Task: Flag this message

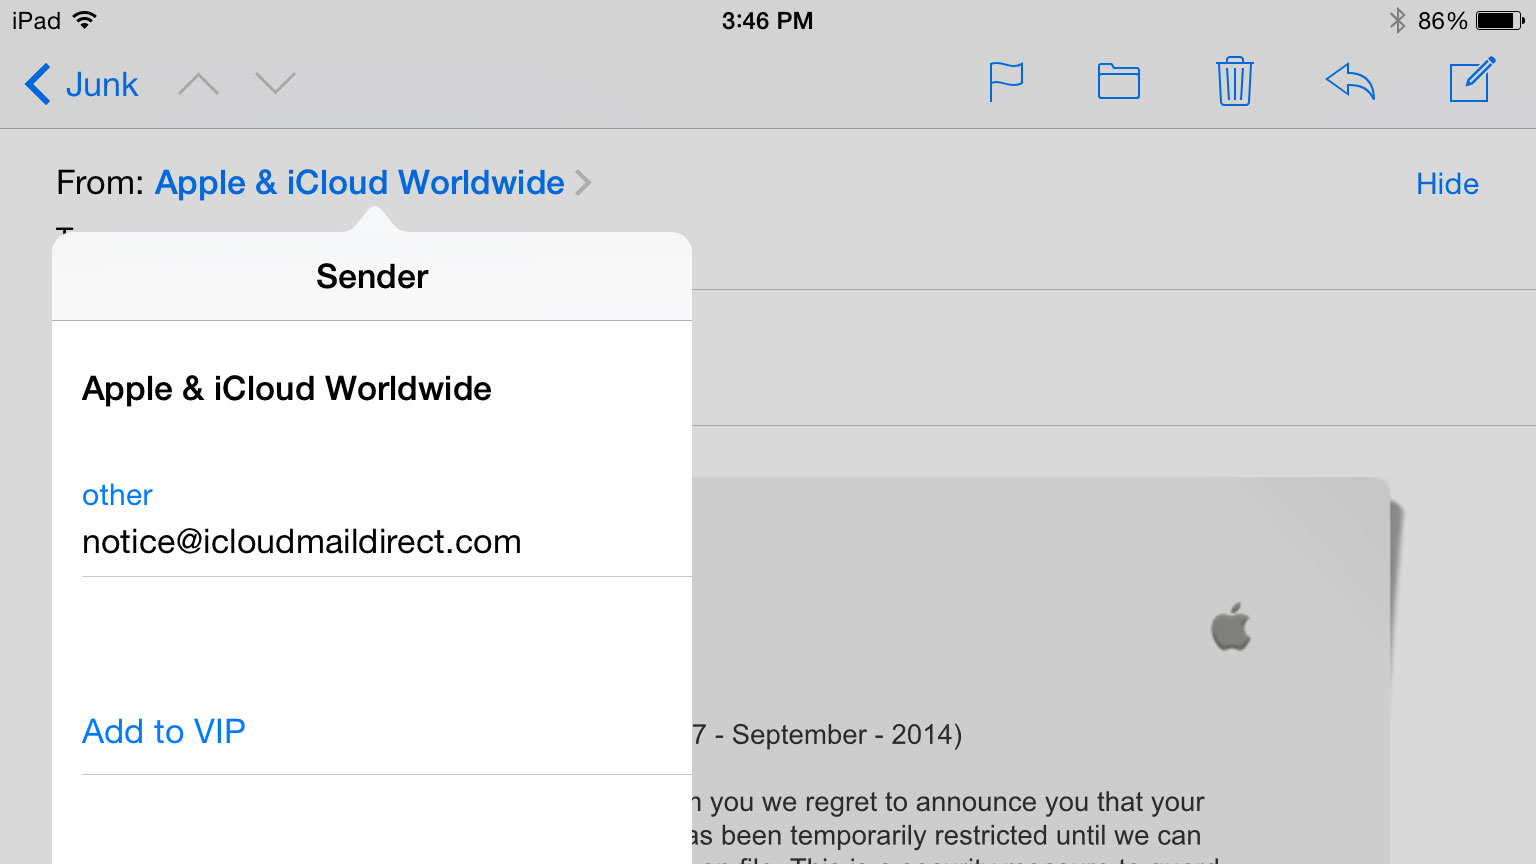Action: (1006, 82)
